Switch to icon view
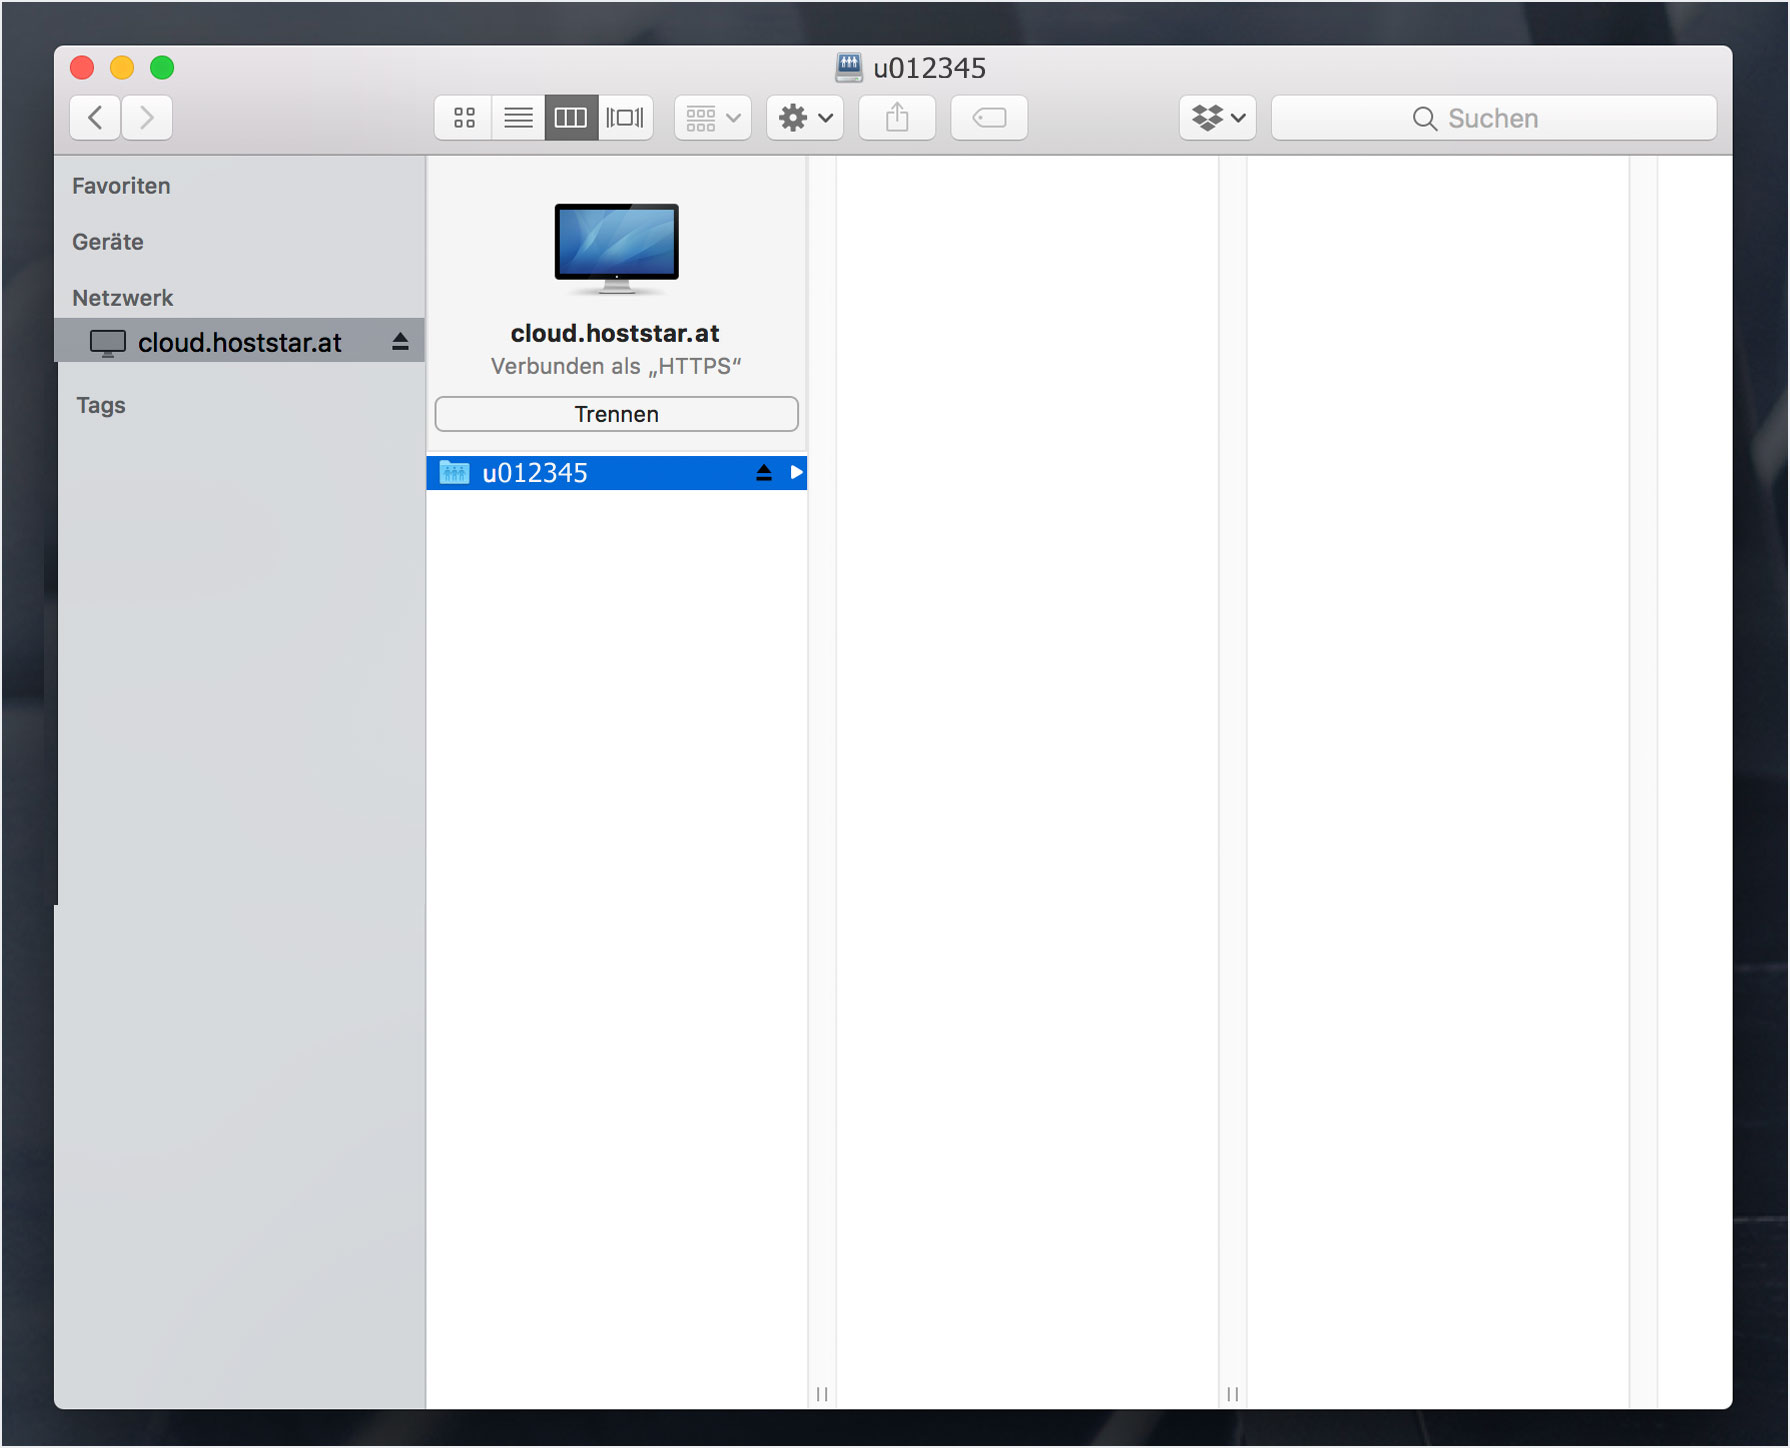The width and height of the screenshot is (1790, 1448). [464, 118]
